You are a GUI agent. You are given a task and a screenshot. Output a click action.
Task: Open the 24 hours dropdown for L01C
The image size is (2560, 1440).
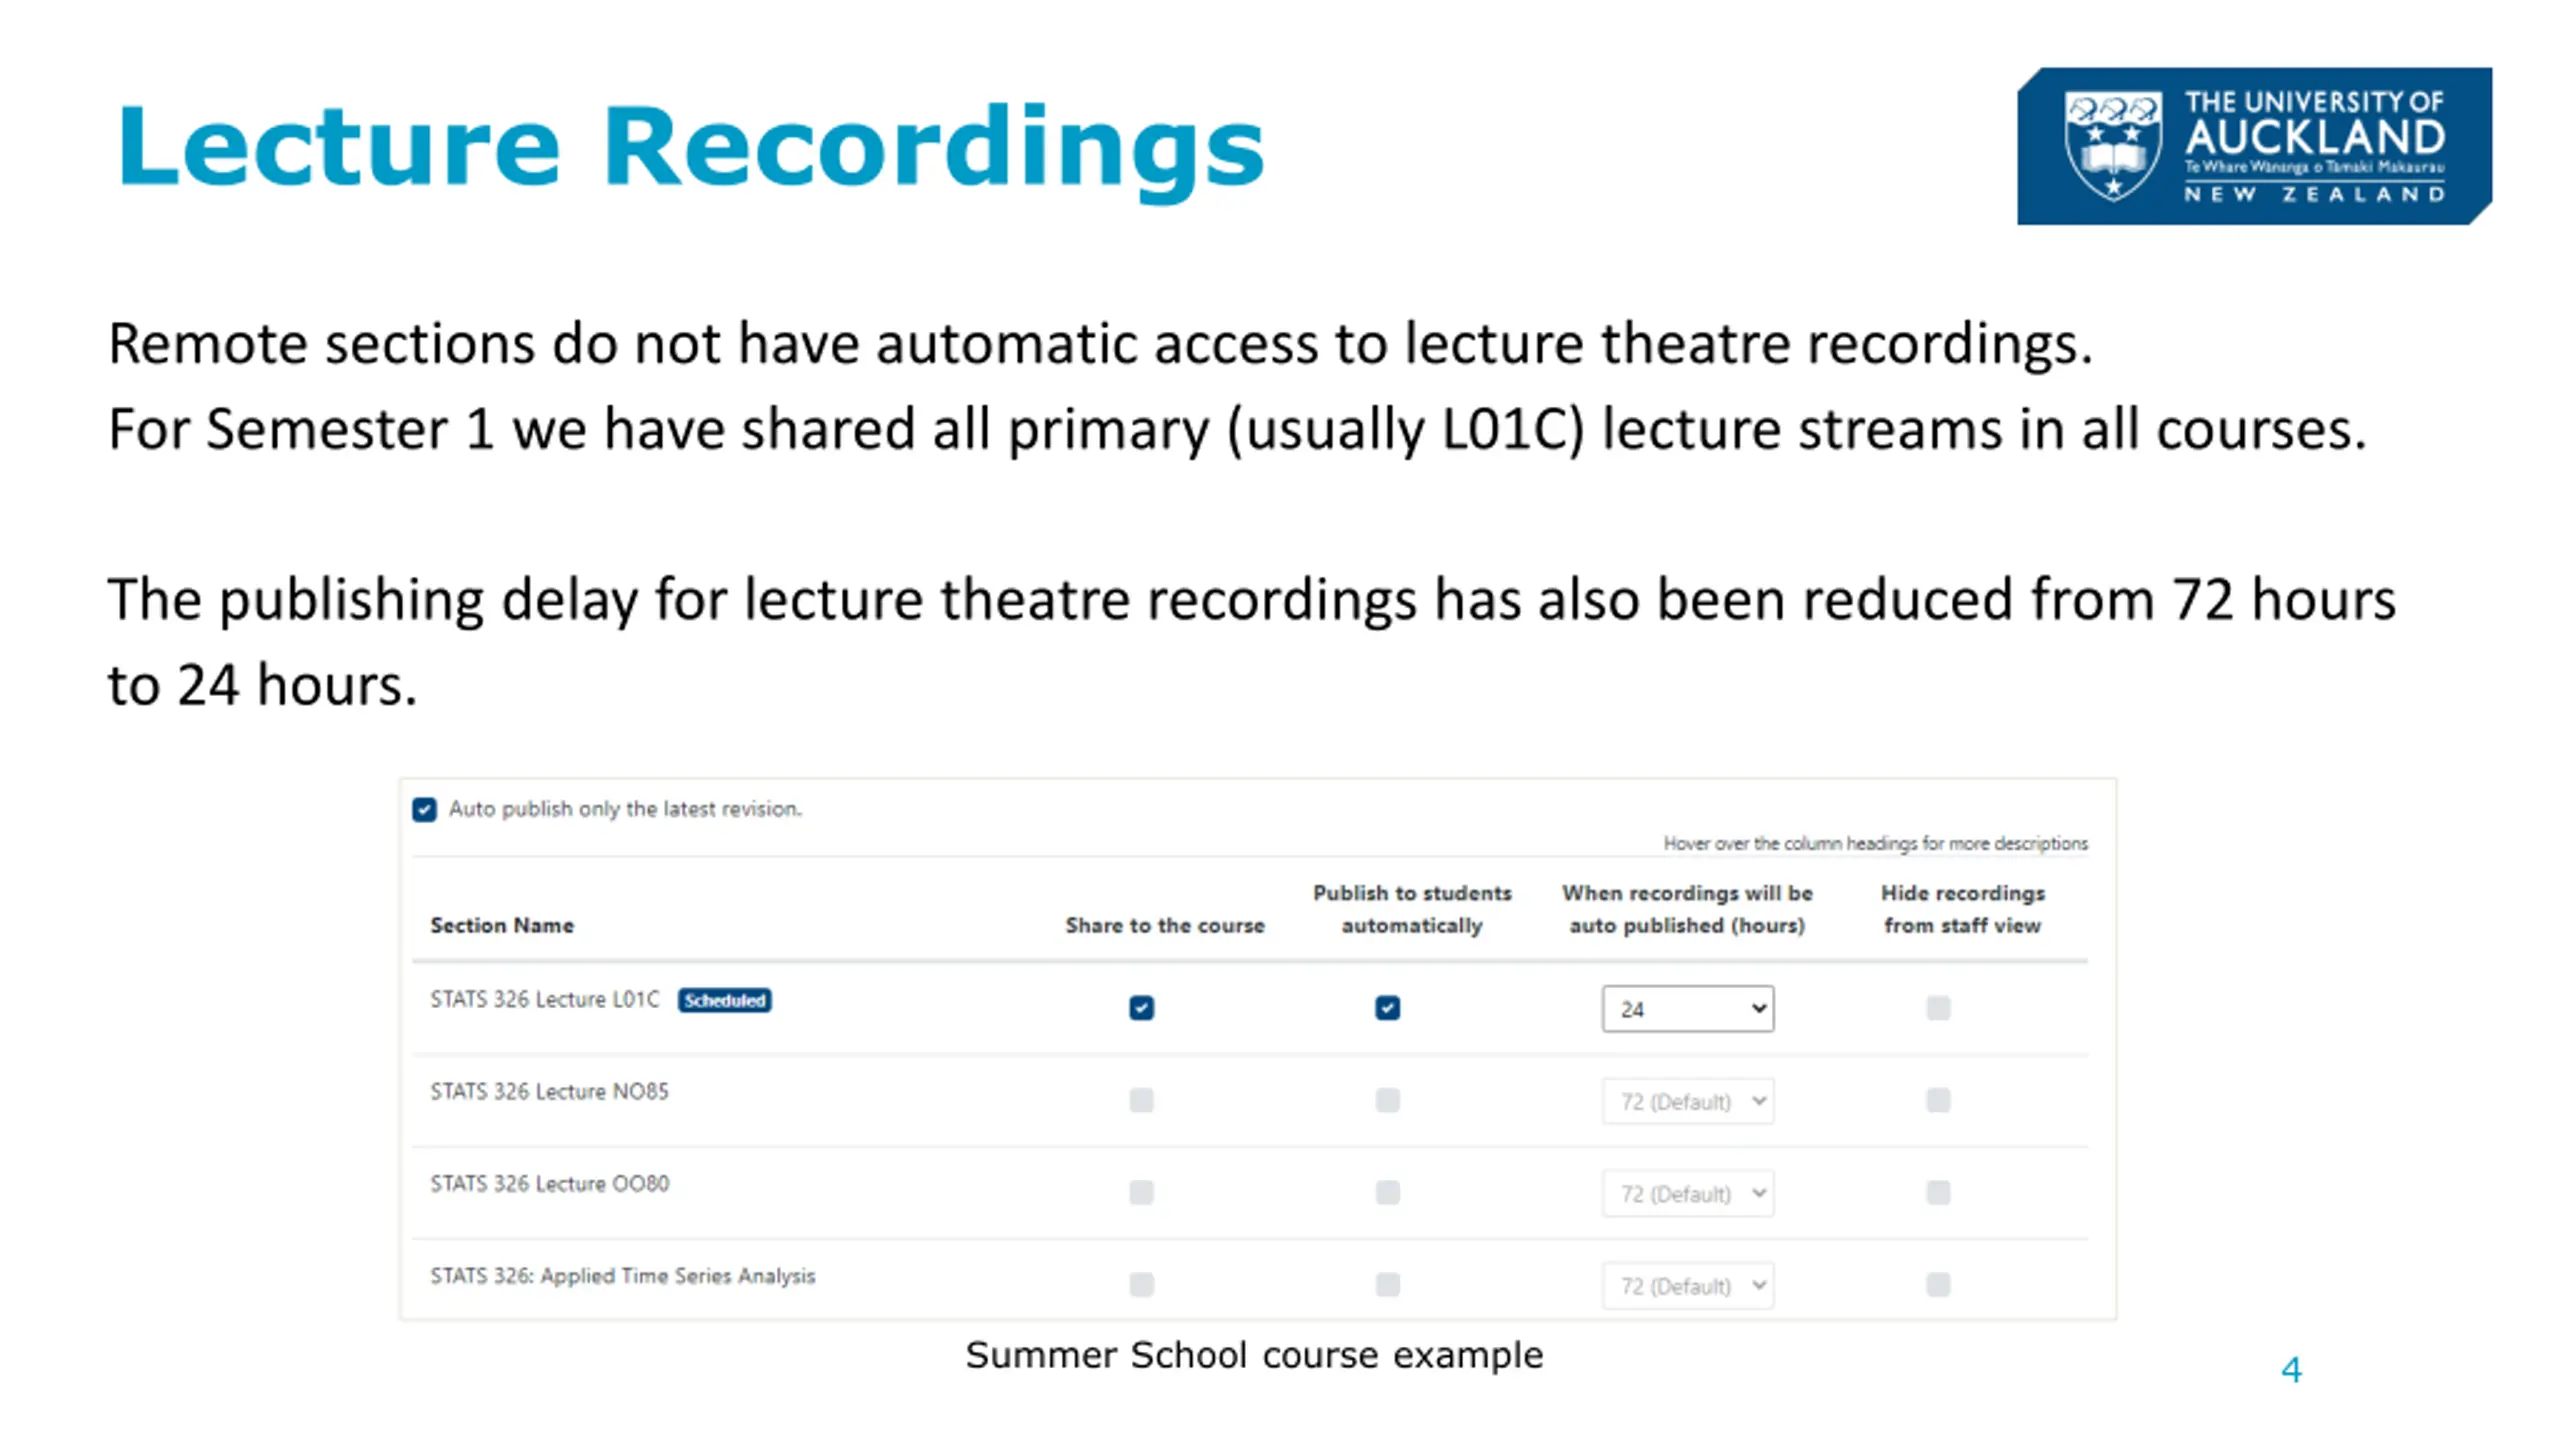(x=1687, y=1008)
